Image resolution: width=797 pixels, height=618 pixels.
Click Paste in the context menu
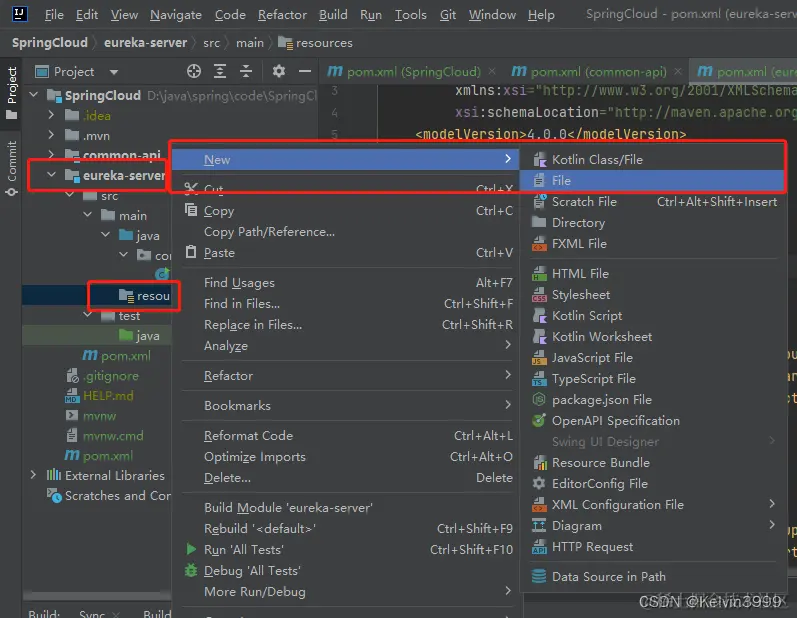coord(345,253)
